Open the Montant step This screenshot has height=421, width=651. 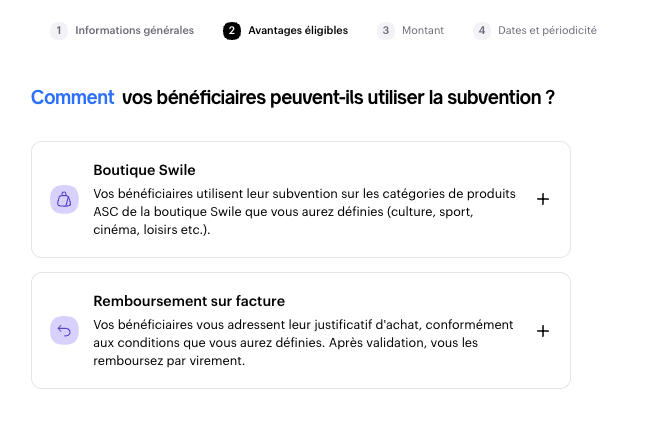423,30
